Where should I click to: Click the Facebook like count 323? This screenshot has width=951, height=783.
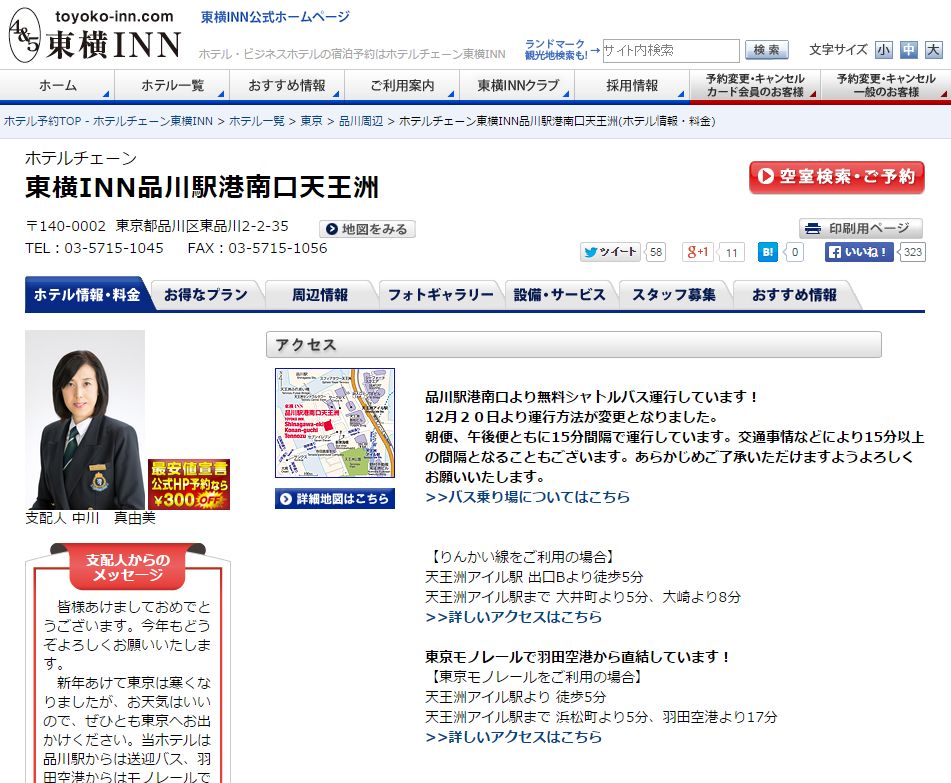tap(912, 252)
